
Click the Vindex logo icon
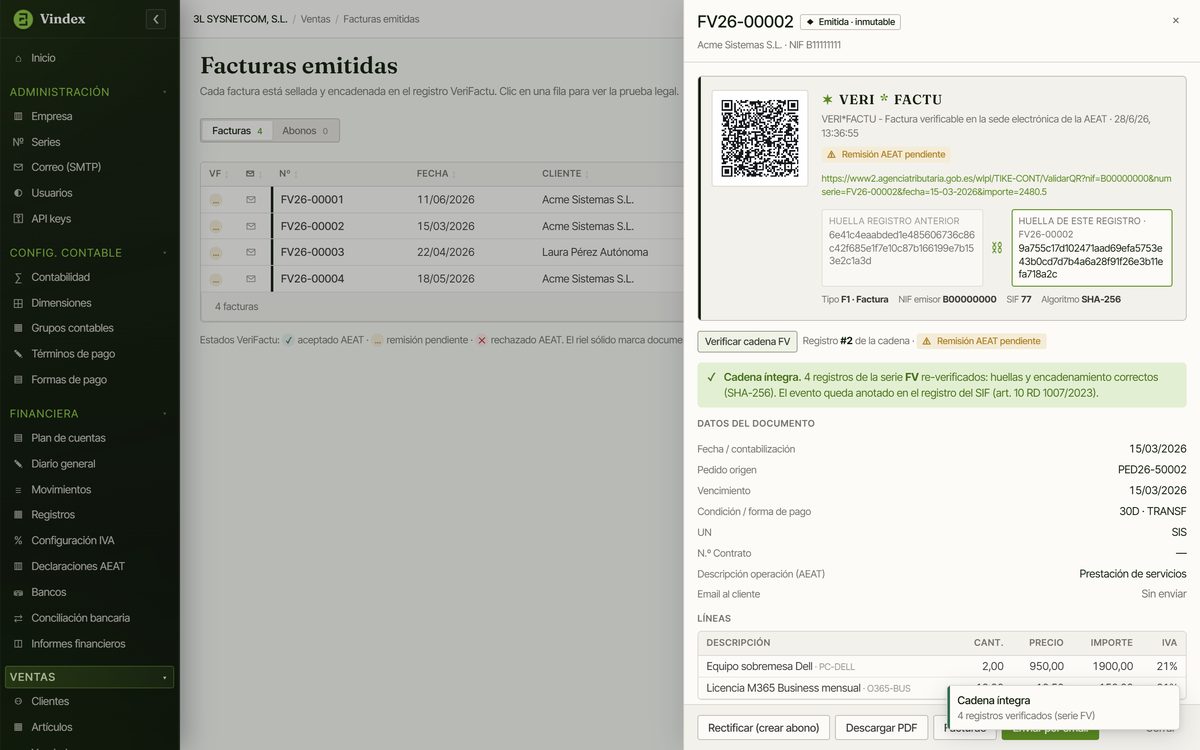tap(21, 19)
